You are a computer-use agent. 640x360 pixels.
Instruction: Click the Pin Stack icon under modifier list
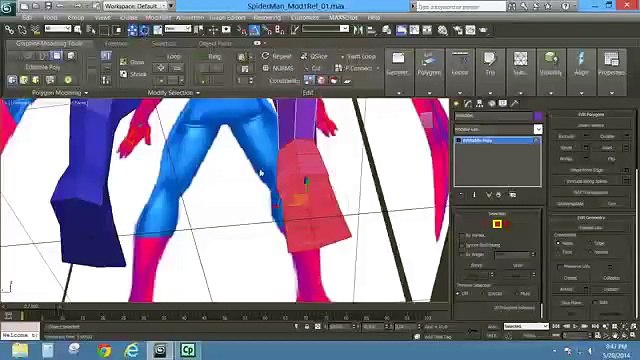461,195
